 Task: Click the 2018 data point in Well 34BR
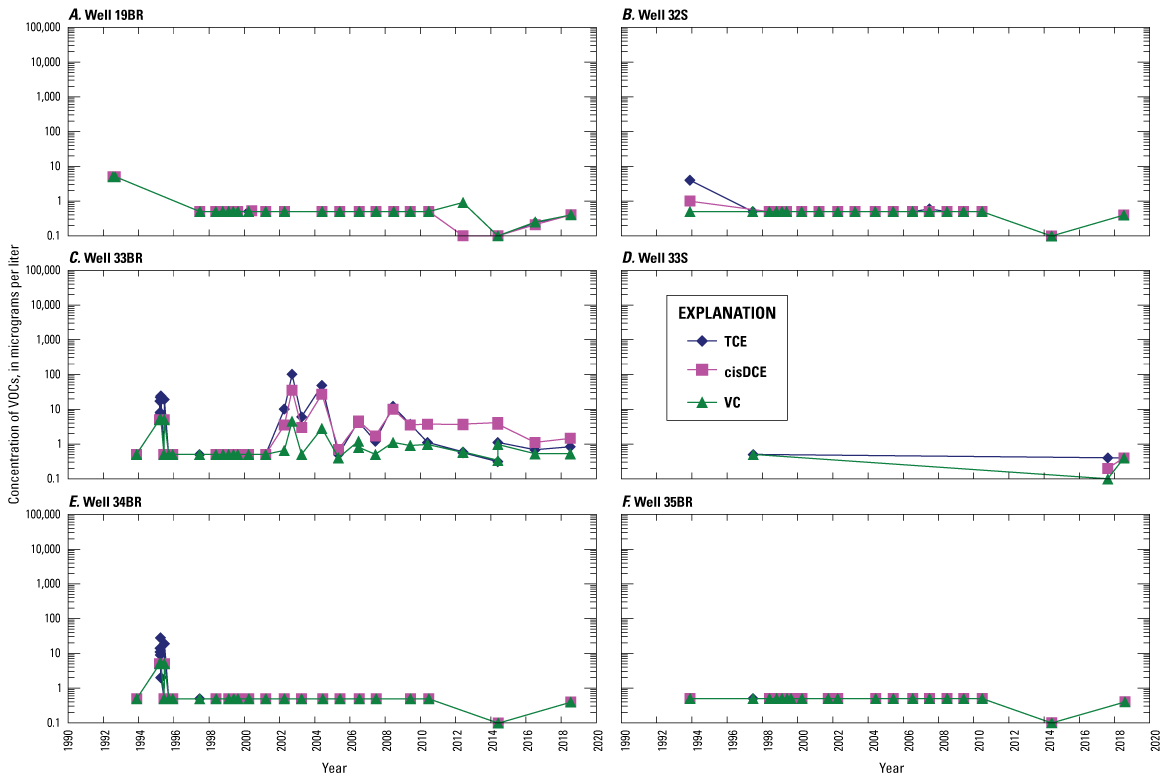pyautogui.click(x=570, y=702)
